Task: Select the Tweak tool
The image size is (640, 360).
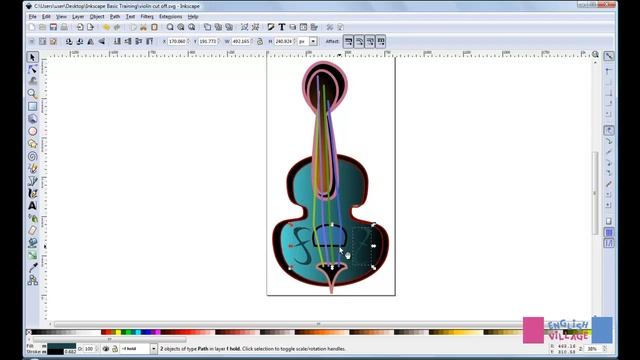Action: point(33,81)
